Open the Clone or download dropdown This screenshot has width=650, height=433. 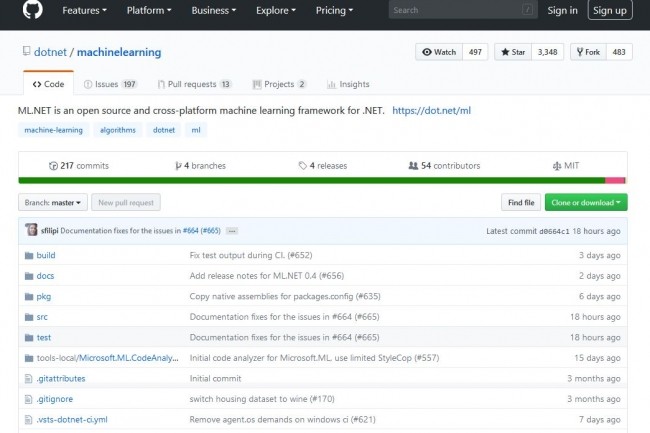click(x=586, y=202)
